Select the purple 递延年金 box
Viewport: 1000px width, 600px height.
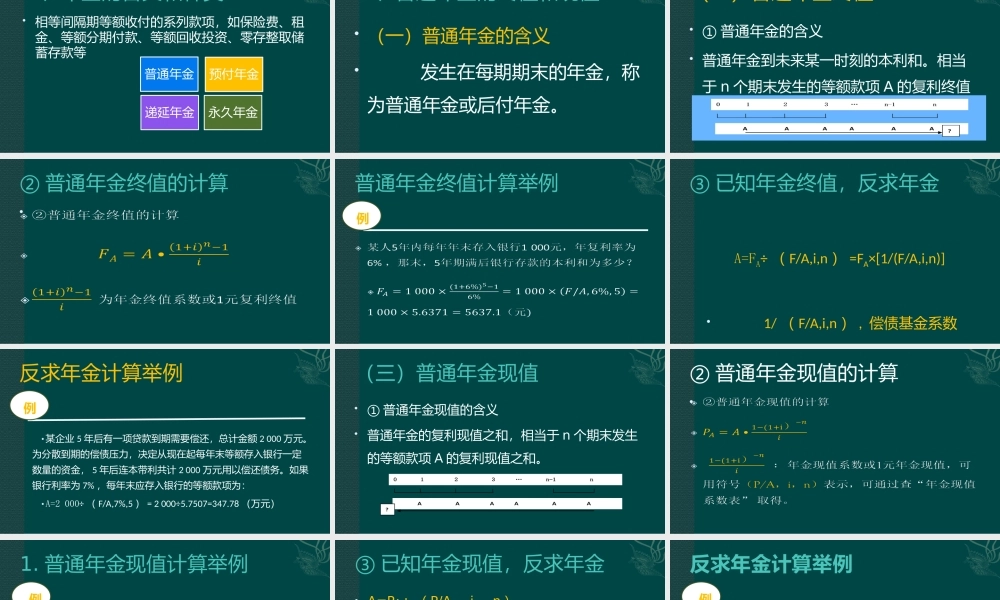(x=168, y=112)
